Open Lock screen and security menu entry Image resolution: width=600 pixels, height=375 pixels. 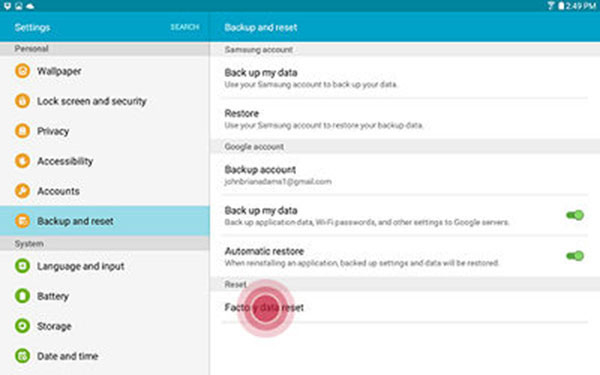pyautogui.click(x=104, y=101)
